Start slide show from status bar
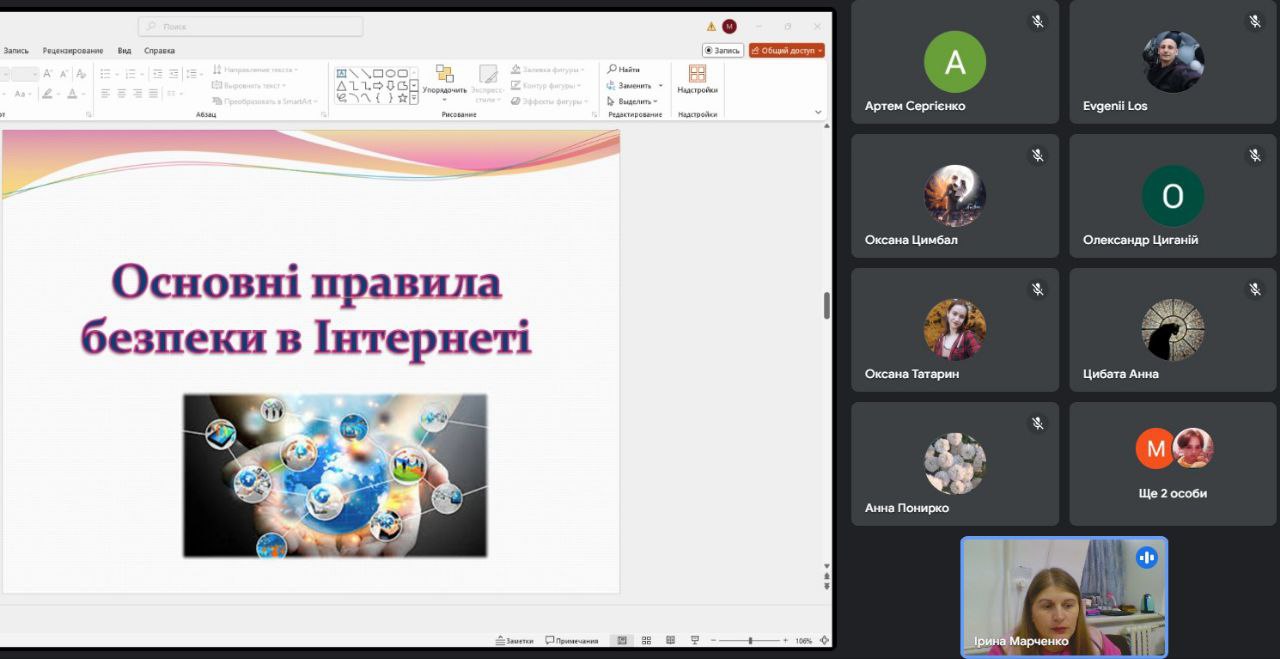 695,640
